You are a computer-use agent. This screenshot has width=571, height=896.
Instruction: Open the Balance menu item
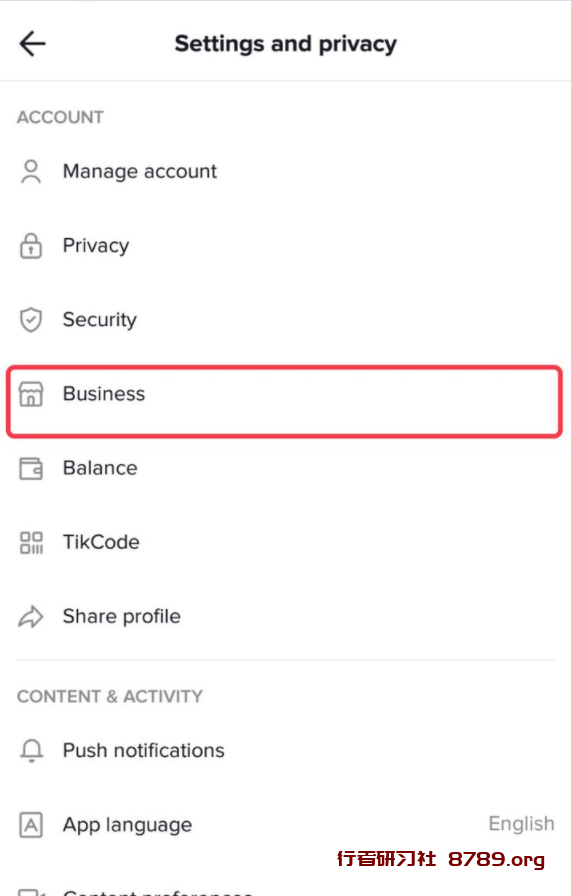(x=285, y=469)
